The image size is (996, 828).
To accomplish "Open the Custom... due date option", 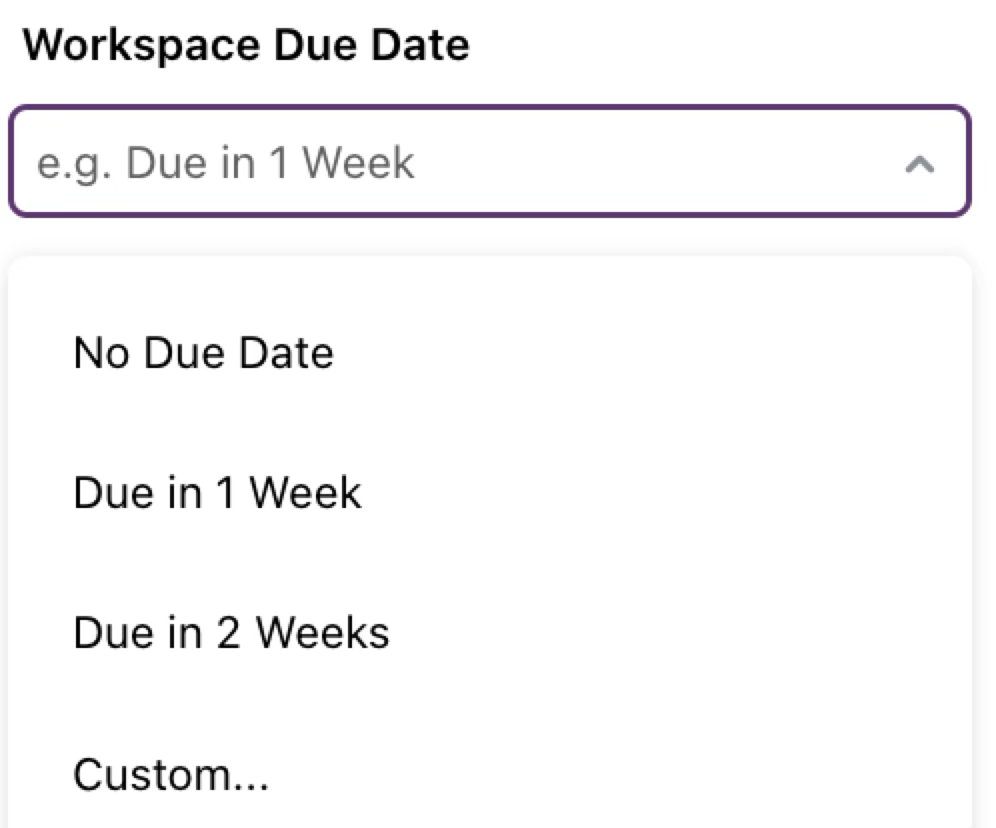I will [171, 773].
